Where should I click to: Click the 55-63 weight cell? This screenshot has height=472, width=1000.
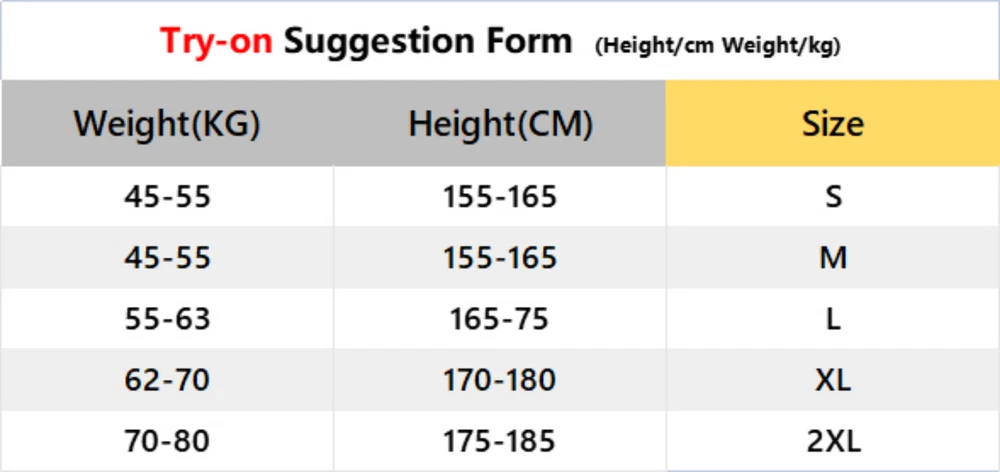tap(167, 319)
